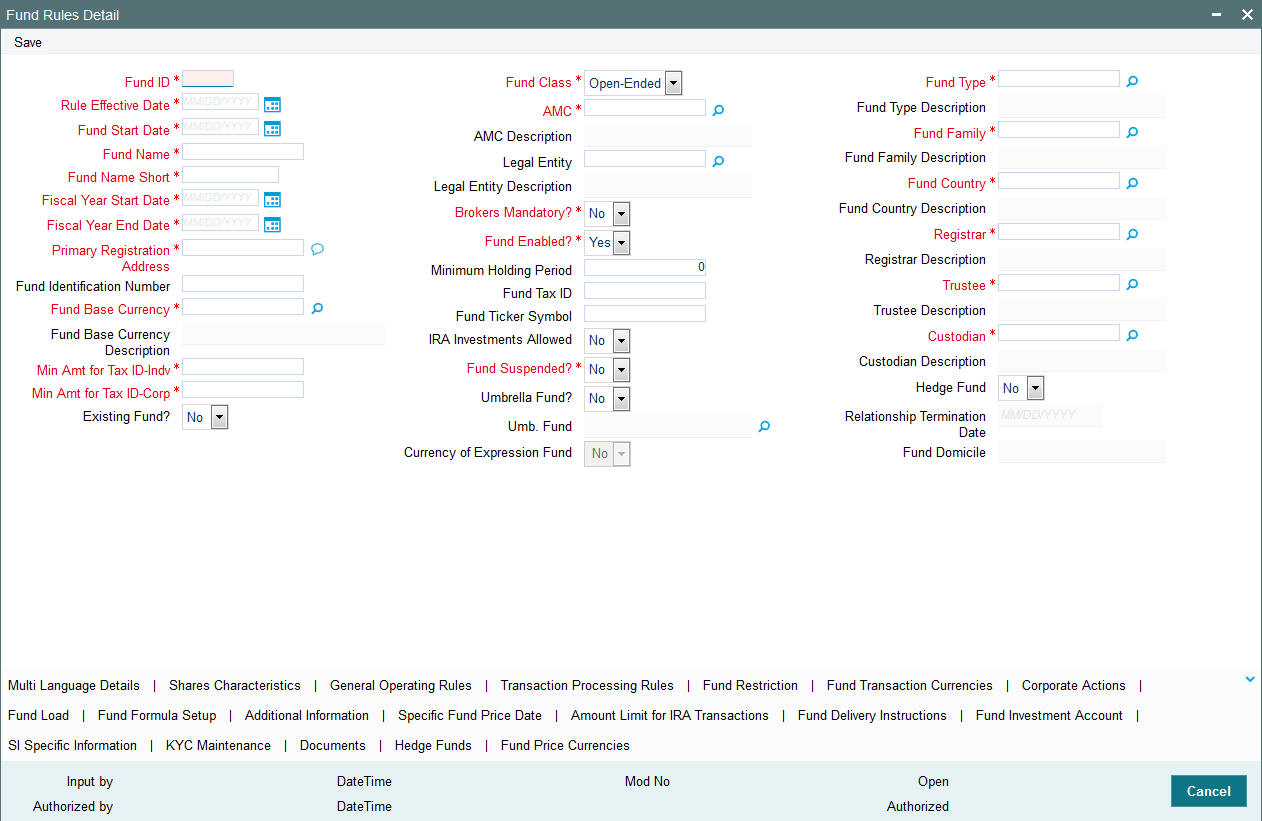1262x821 pixels.
Task: Open the Brokers Mandatory dropdown
Action: click(x=607, y=213)
